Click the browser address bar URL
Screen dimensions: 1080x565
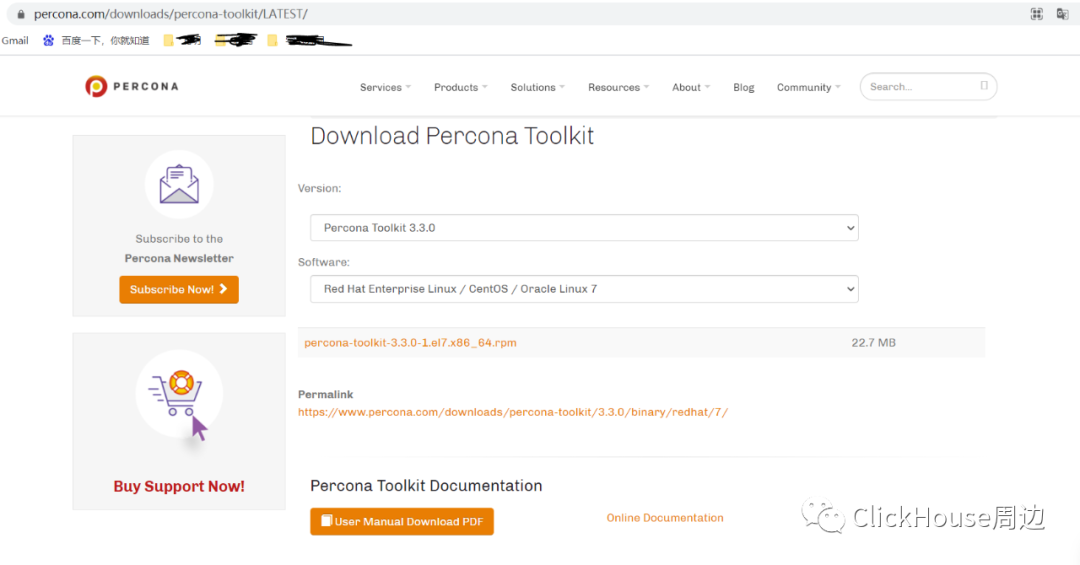pyautogui.click(x=171, y=14)
